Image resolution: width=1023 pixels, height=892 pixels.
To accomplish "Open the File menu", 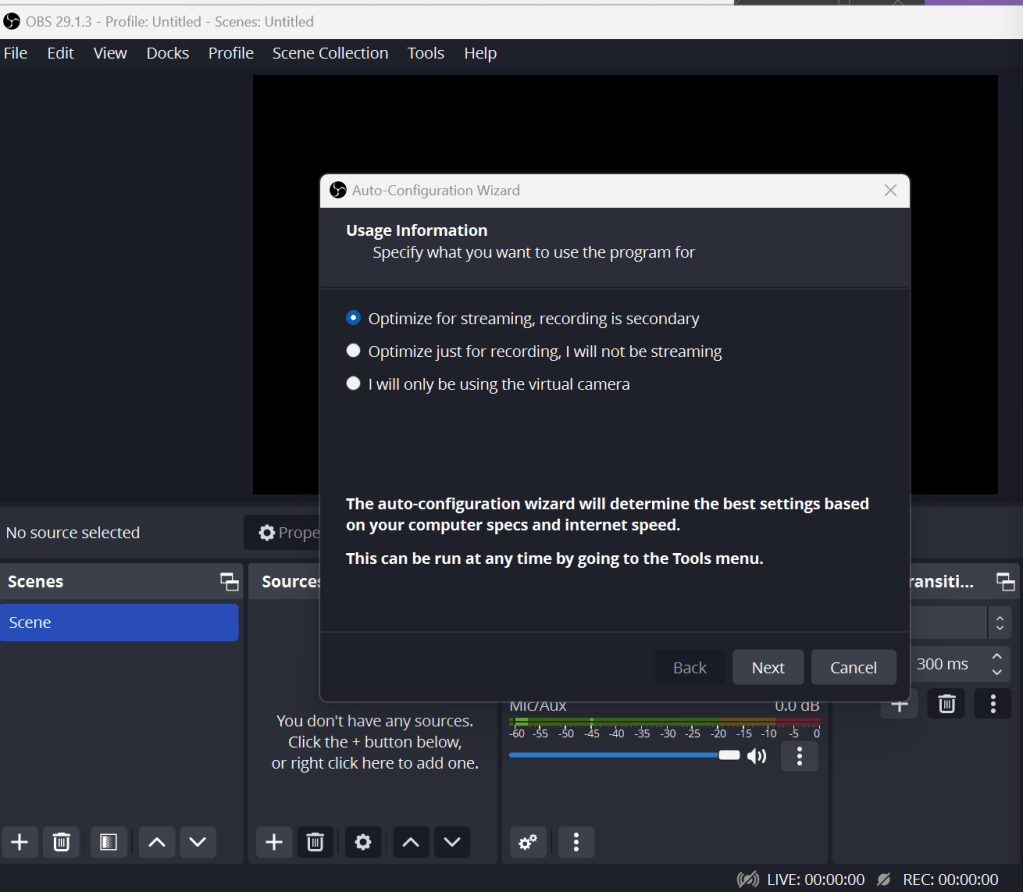I will click(x=16, y=53).
